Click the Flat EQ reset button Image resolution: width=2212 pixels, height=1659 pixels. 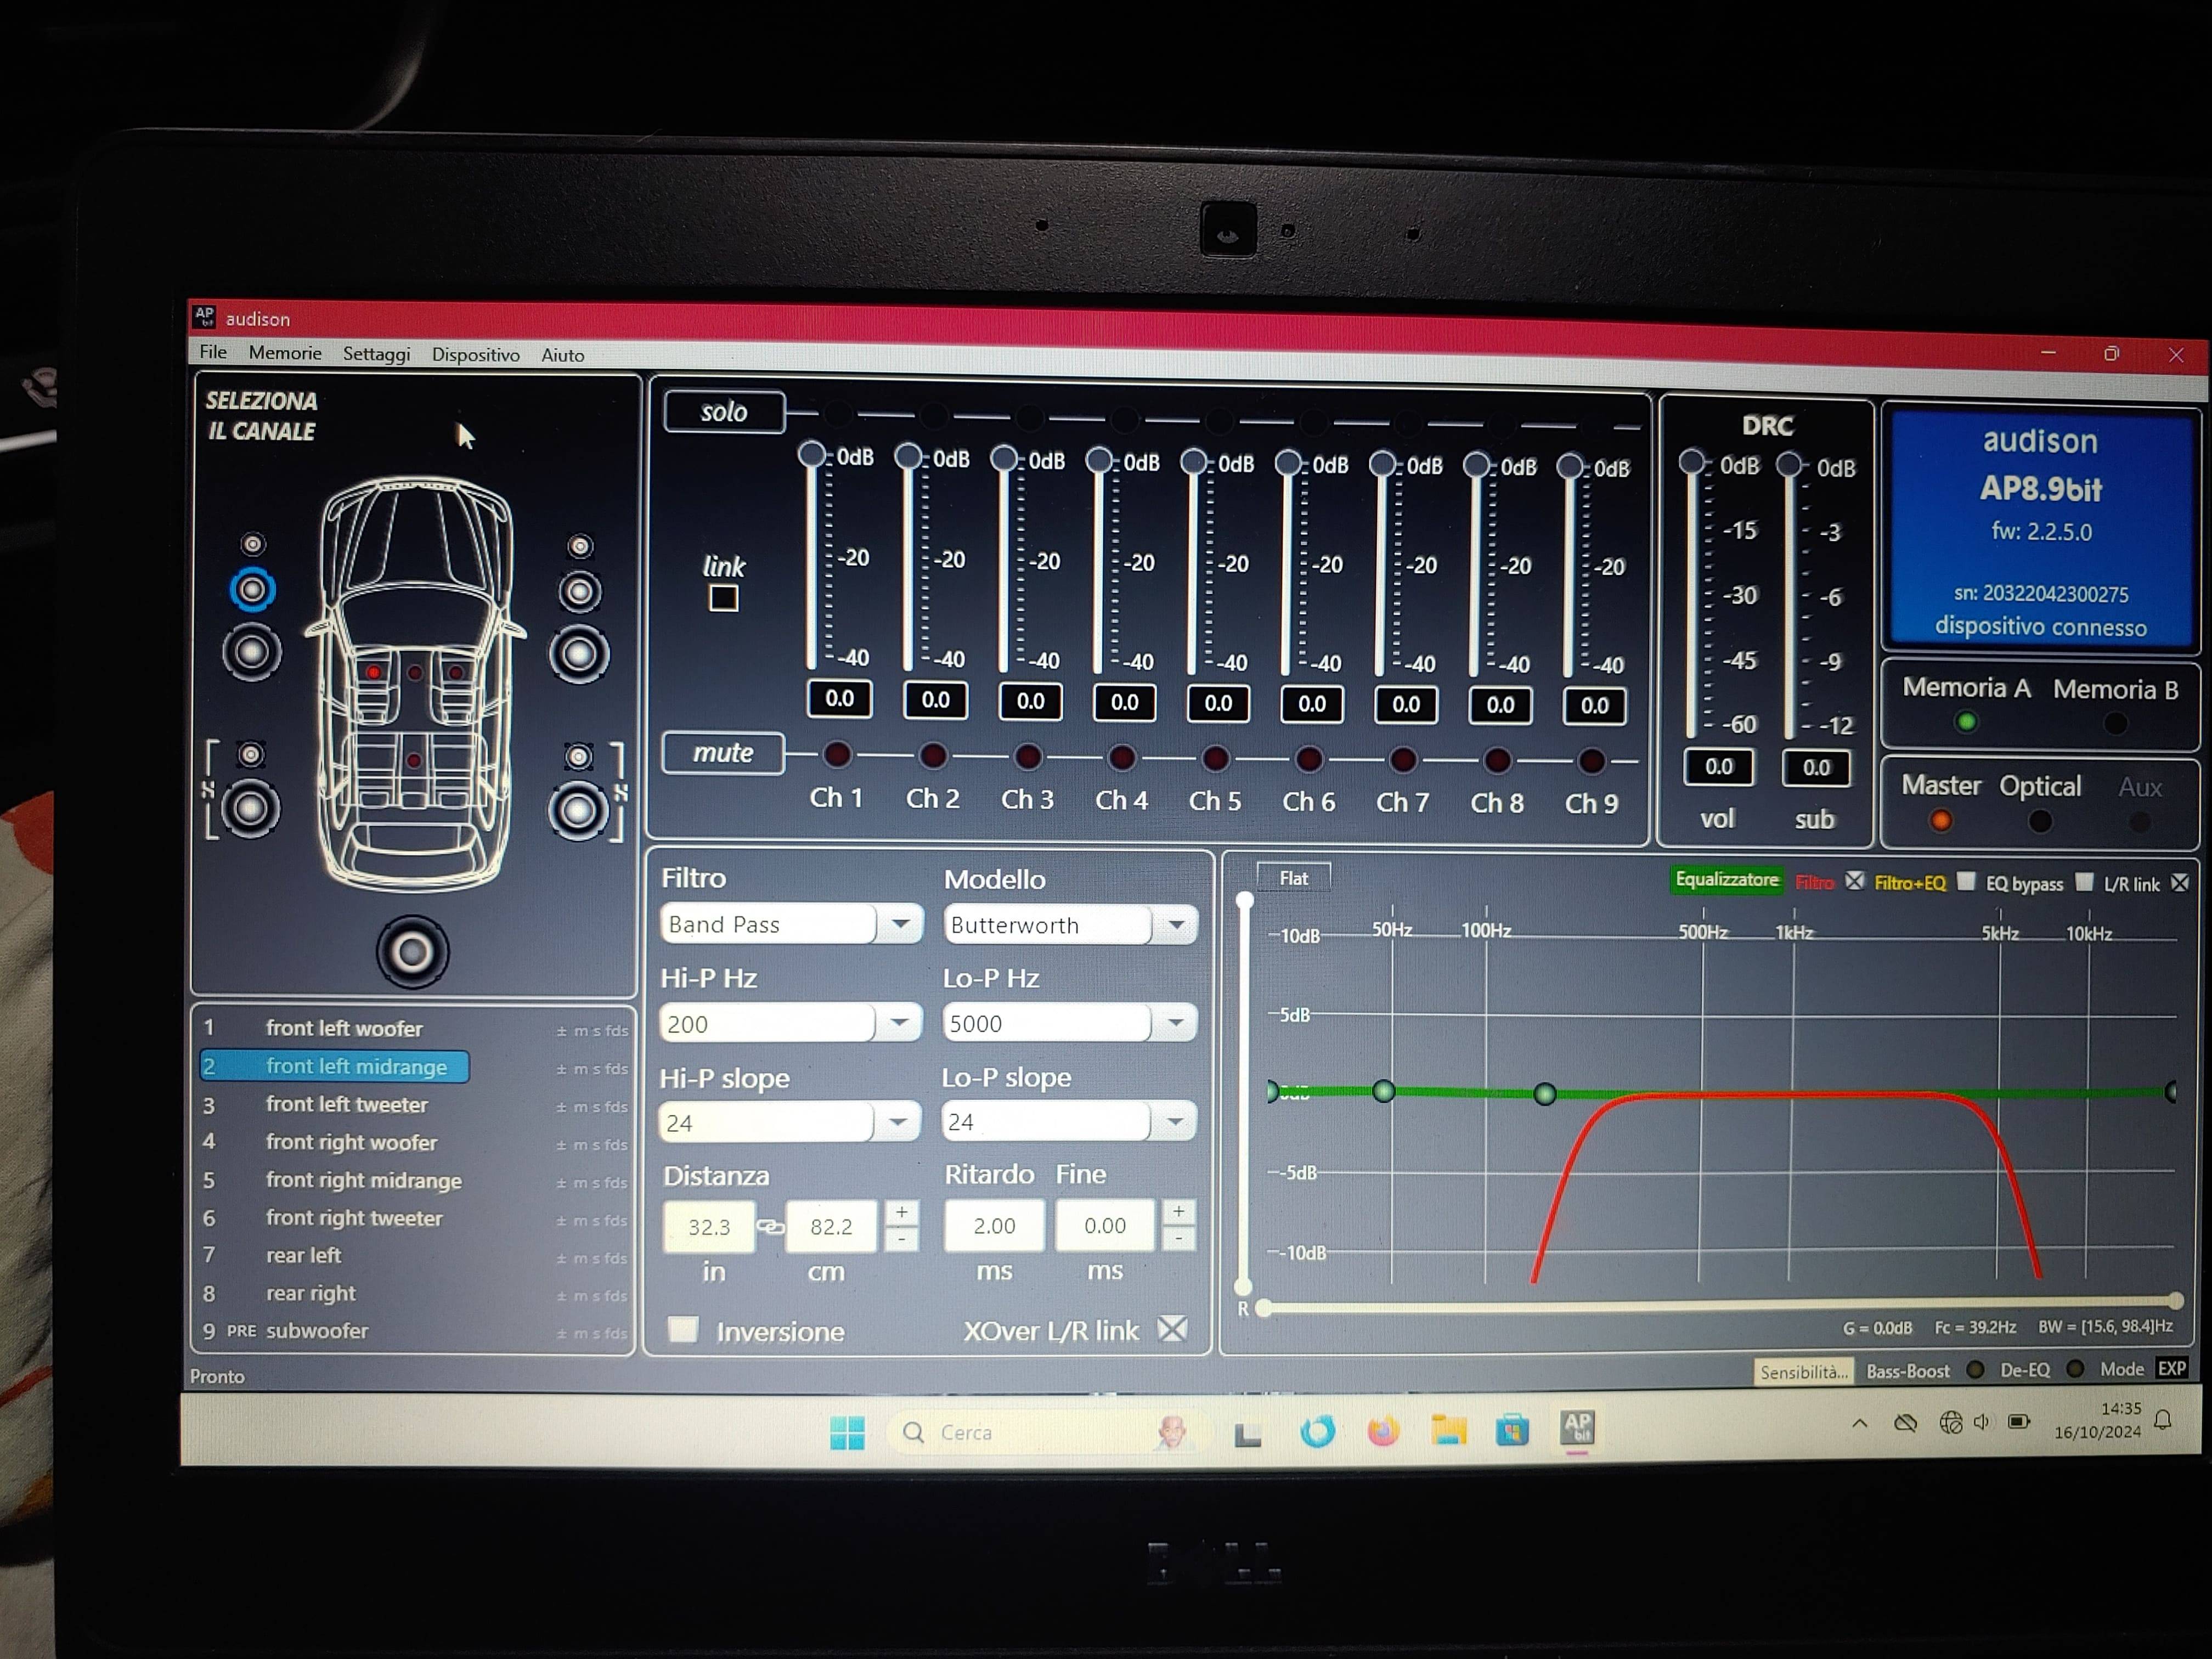(x=1293, y=878)
